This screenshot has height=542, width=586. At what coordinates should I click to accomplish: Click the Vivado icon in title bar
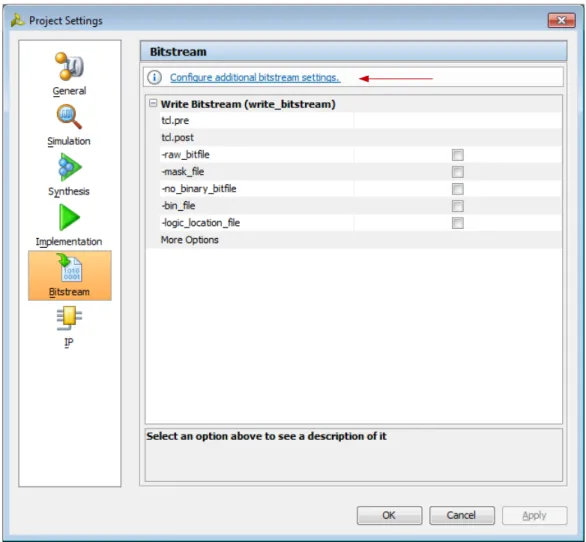coord(17,20)
